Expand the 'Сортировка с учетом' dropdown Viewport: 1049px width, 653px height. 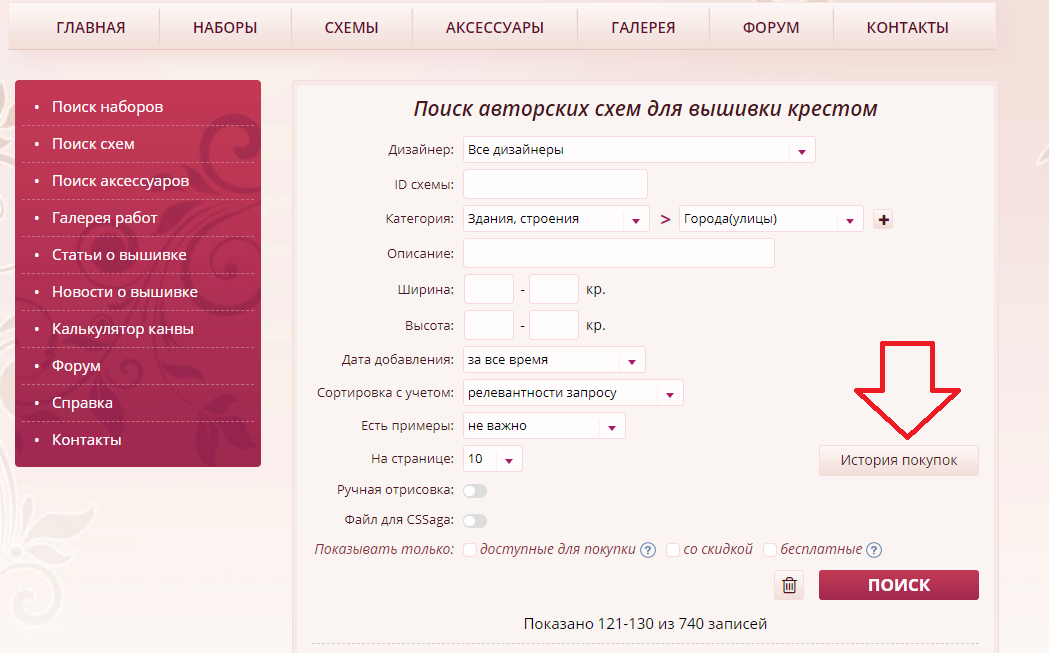pos(573,393)
